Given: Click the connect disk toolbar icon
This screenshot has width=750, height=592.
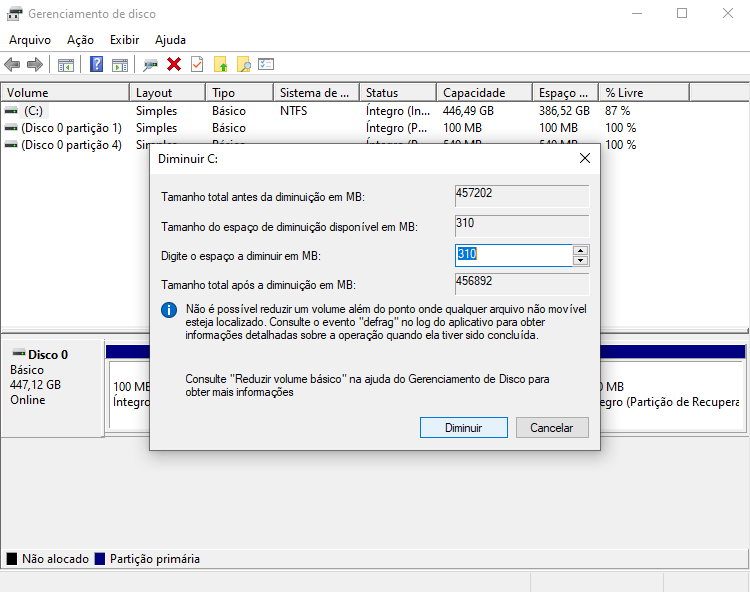Looking at the screenshot, I should 151,64.
